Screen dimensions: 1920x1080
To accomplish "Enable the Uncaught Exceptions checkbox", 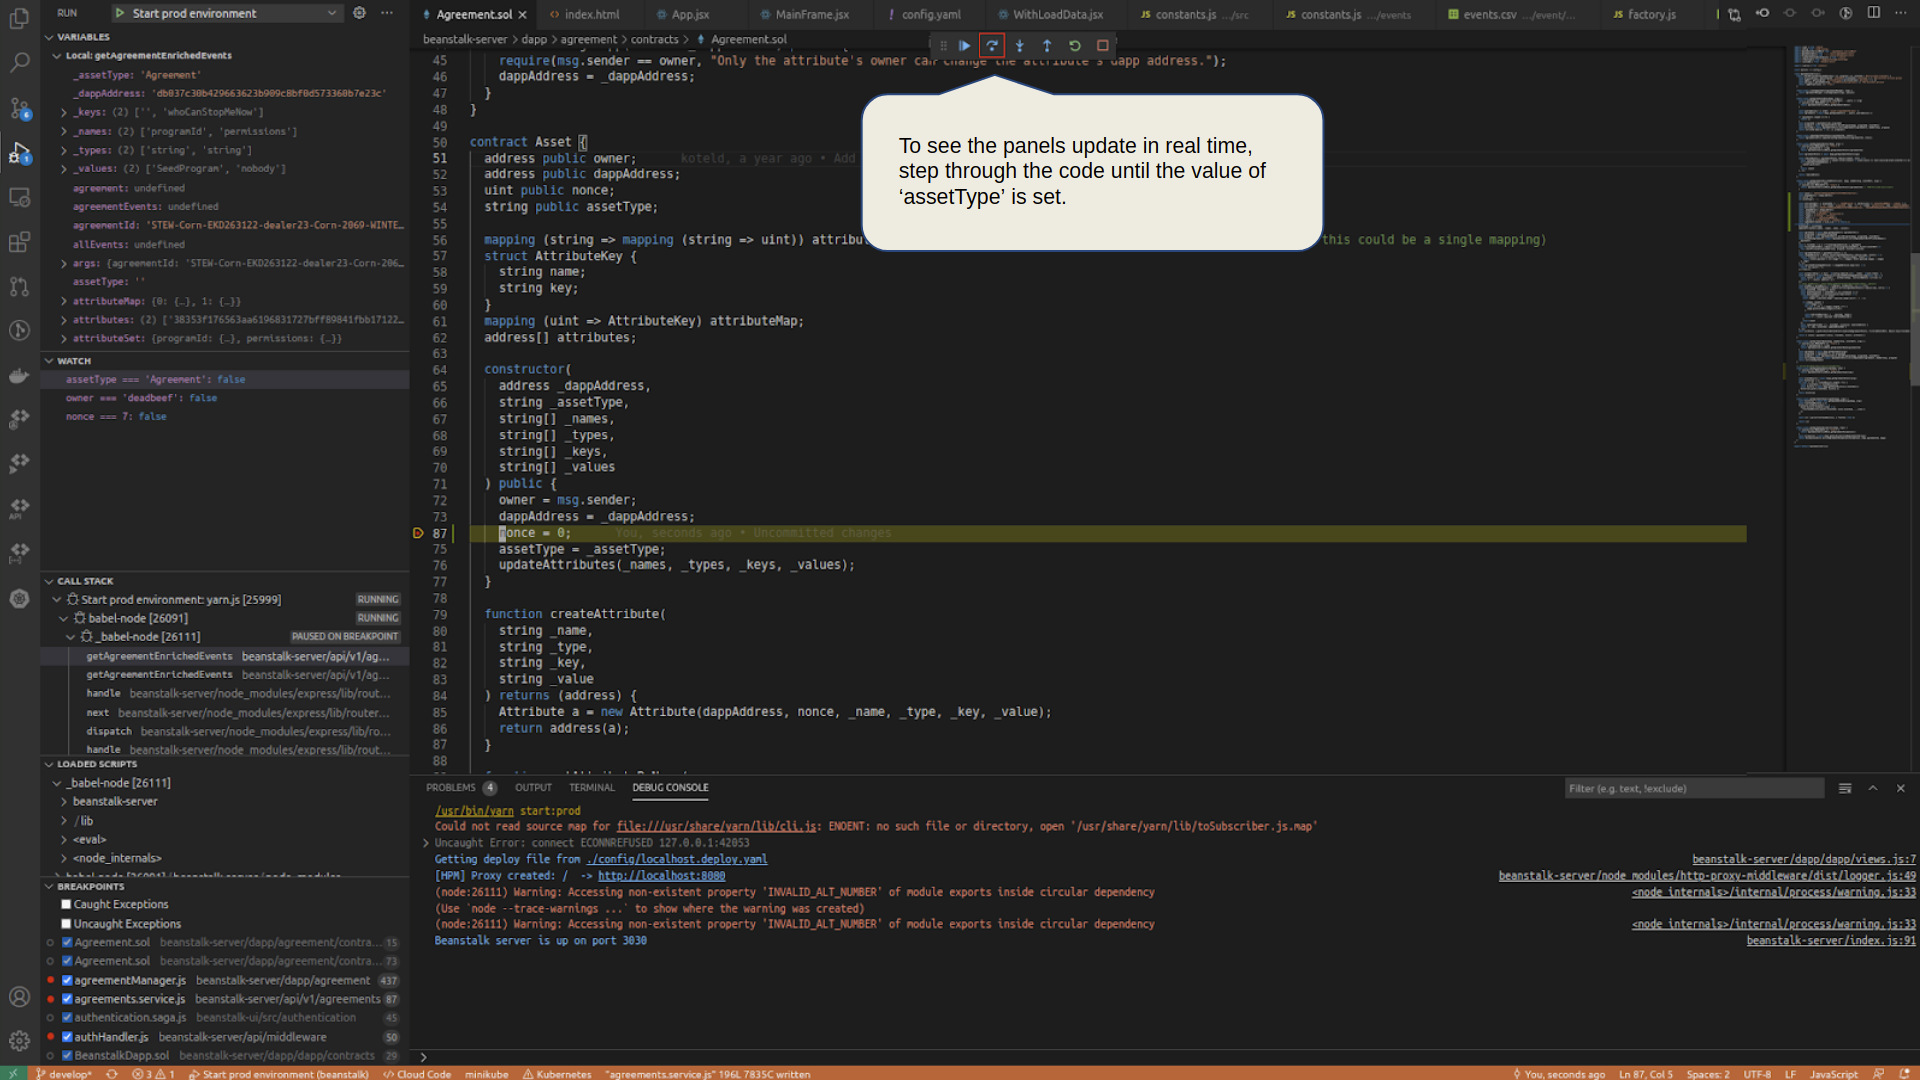I will tap(66, 924).
